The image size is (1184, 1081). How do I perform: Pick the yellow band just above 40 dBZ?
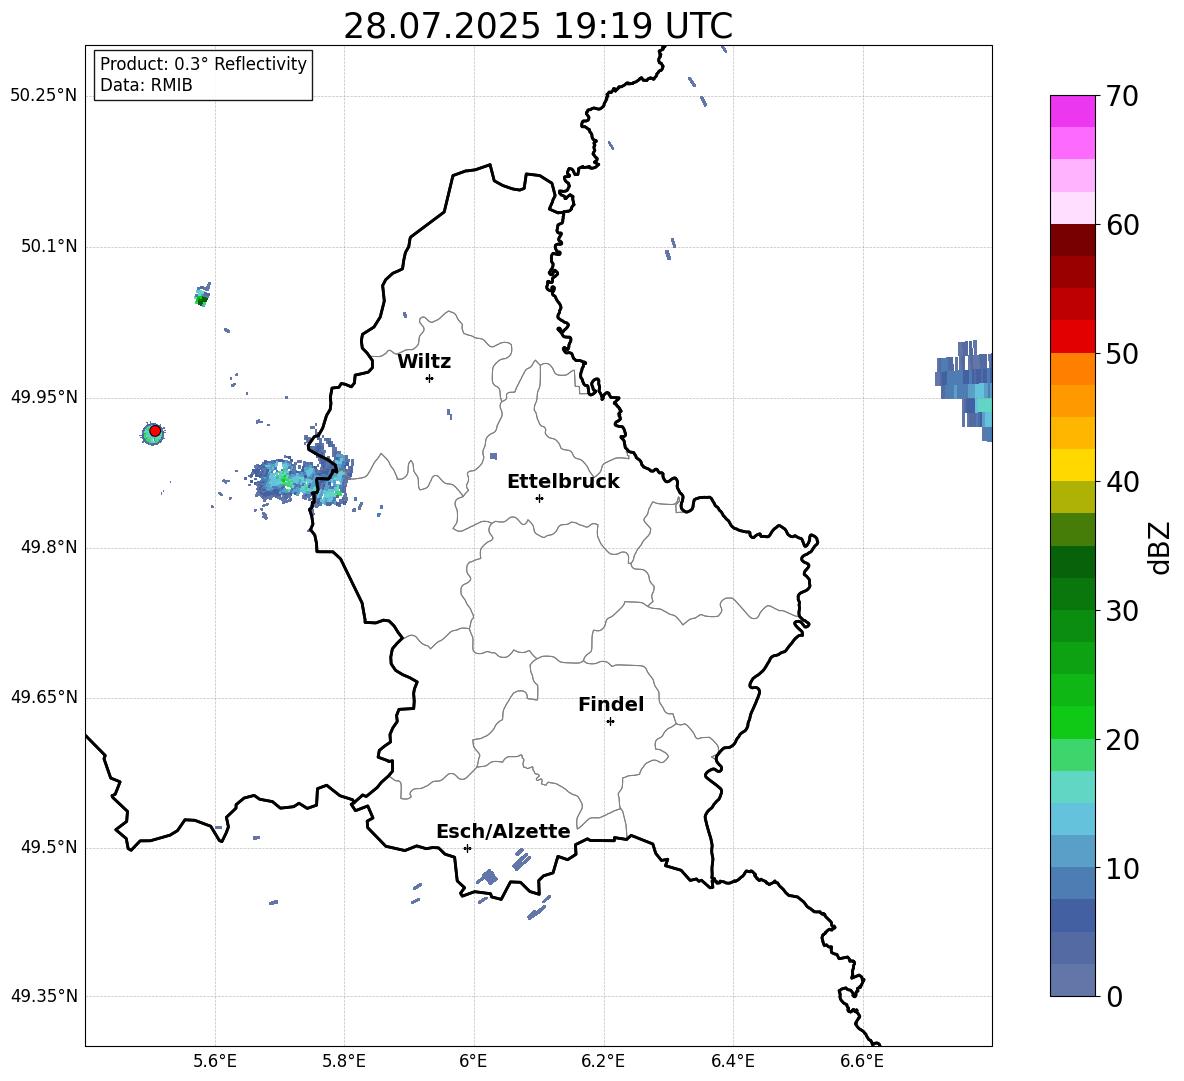(1072, 465)
